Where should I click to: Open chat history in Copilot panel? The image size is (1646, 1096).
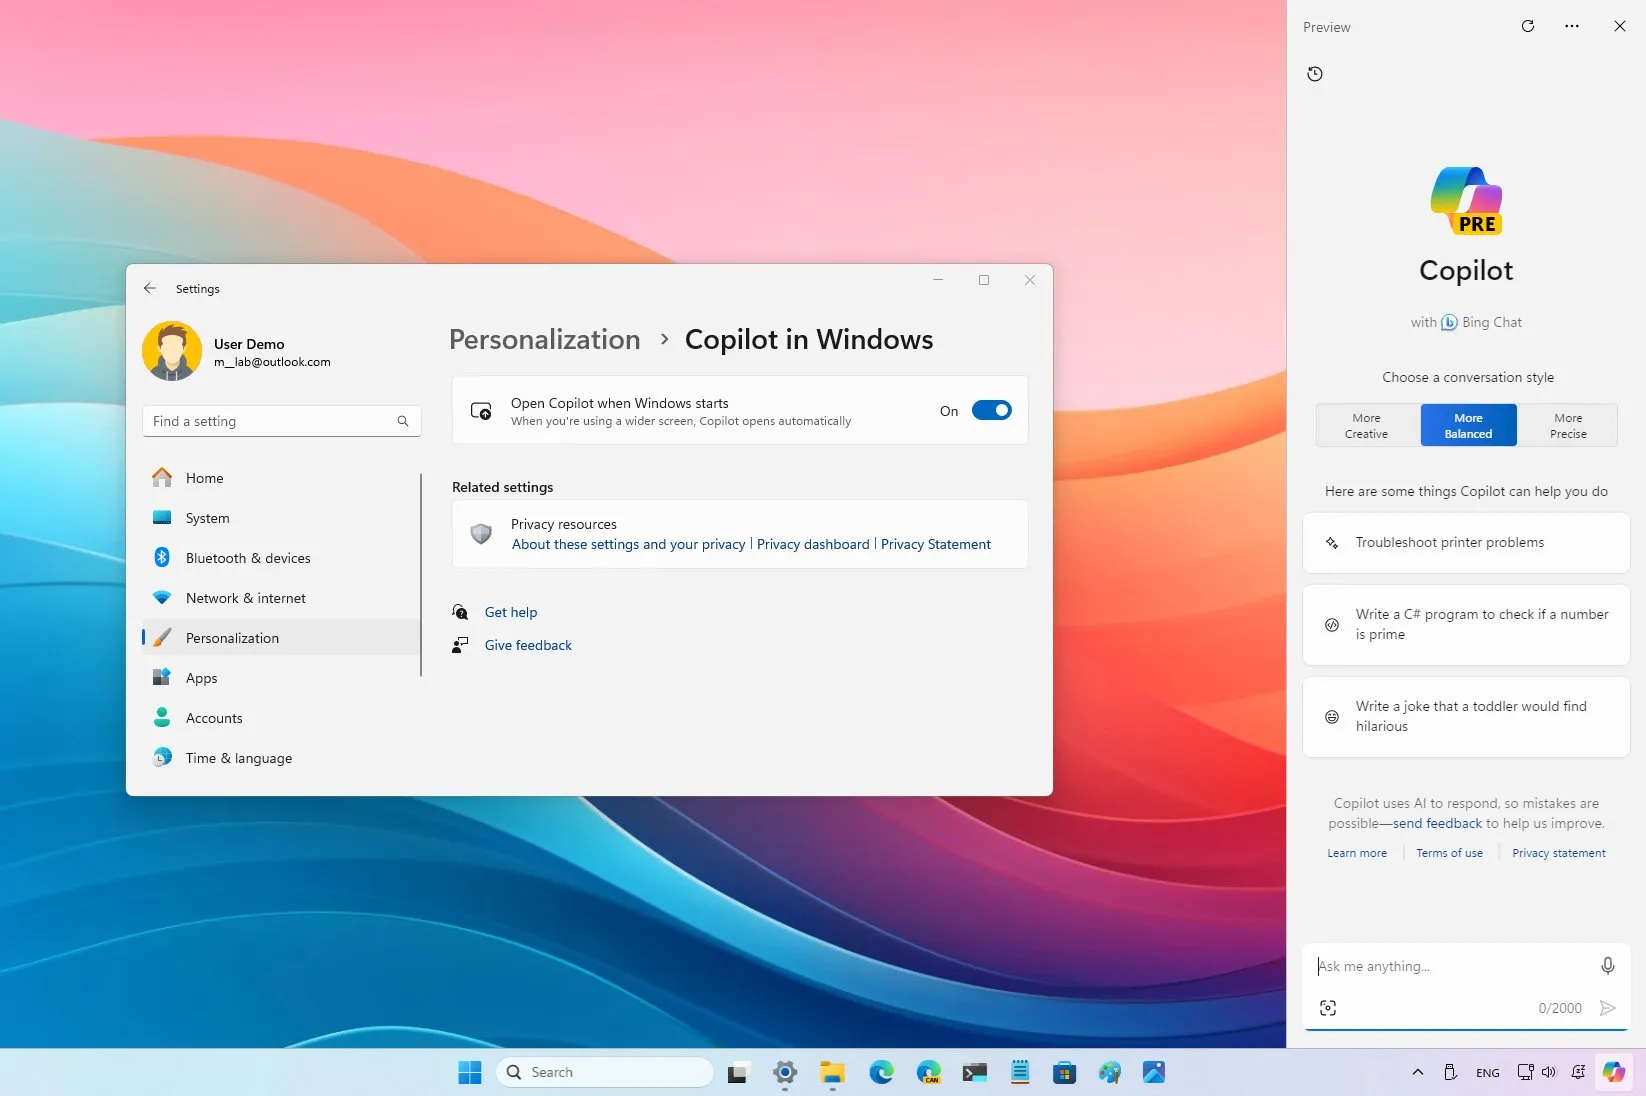pyautogui.click(x=1315, y=74)
